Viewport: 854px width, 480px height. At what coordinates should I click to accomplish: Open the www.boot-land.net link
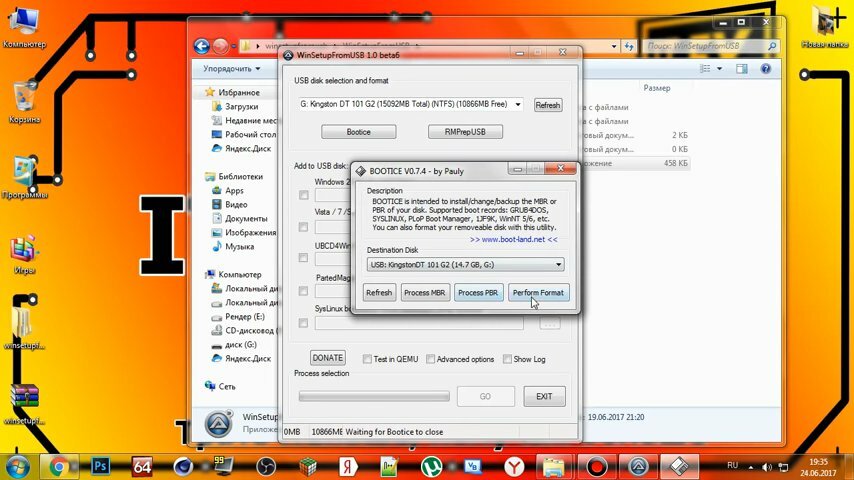[x=514, y=239]
